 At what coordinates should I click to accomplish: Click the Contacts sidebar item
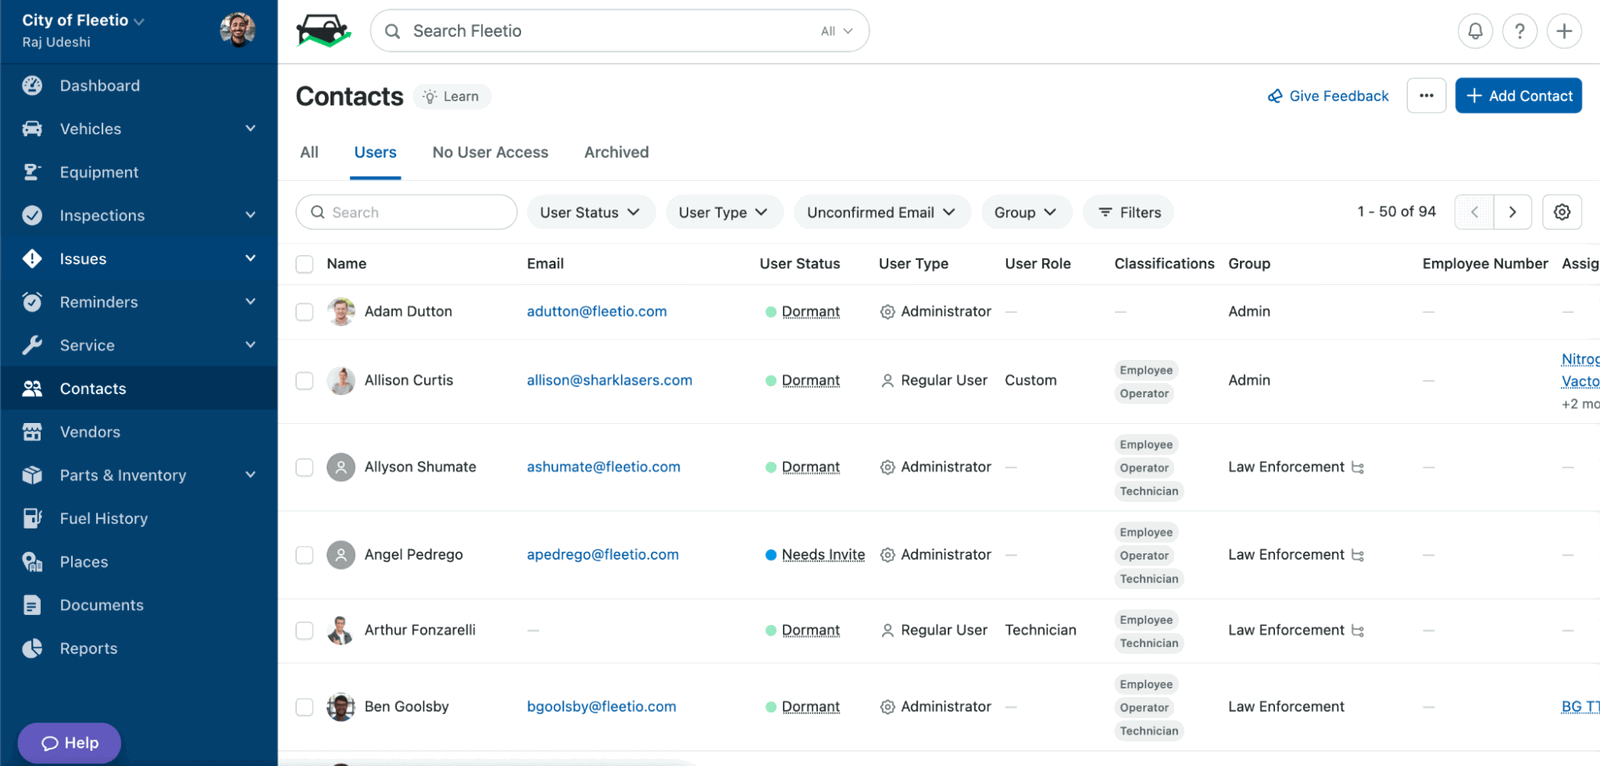tap(138, 389)
